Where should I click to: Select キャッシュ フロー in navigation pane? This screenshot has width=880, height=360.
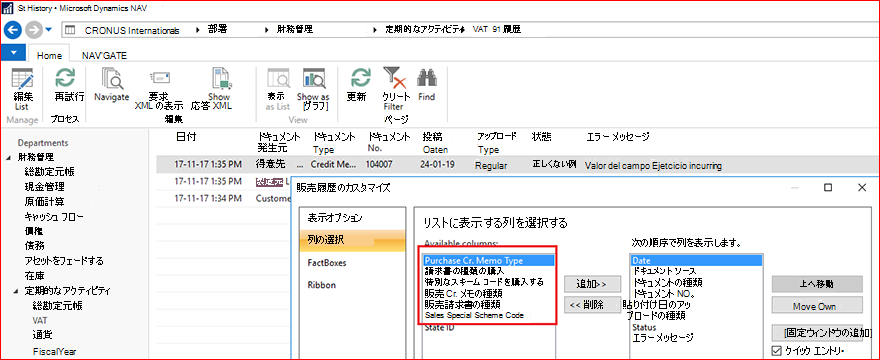53,216
